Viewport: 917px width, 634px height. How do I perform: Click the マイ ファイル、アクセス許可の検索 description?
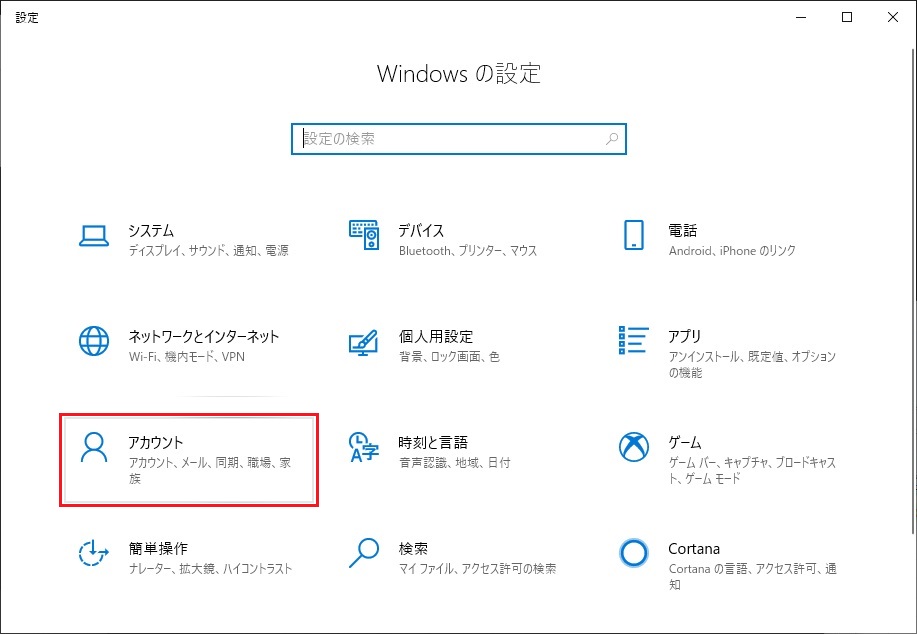(x=477, y=568)
